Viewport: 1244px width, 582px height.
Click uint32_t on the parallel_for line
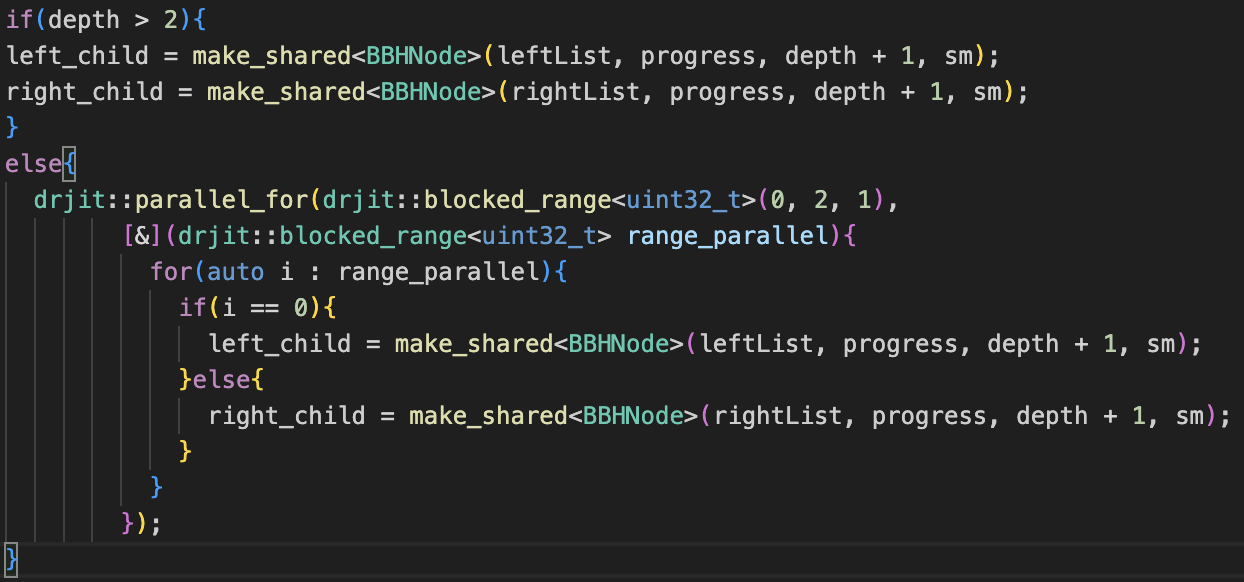point(684,199)
